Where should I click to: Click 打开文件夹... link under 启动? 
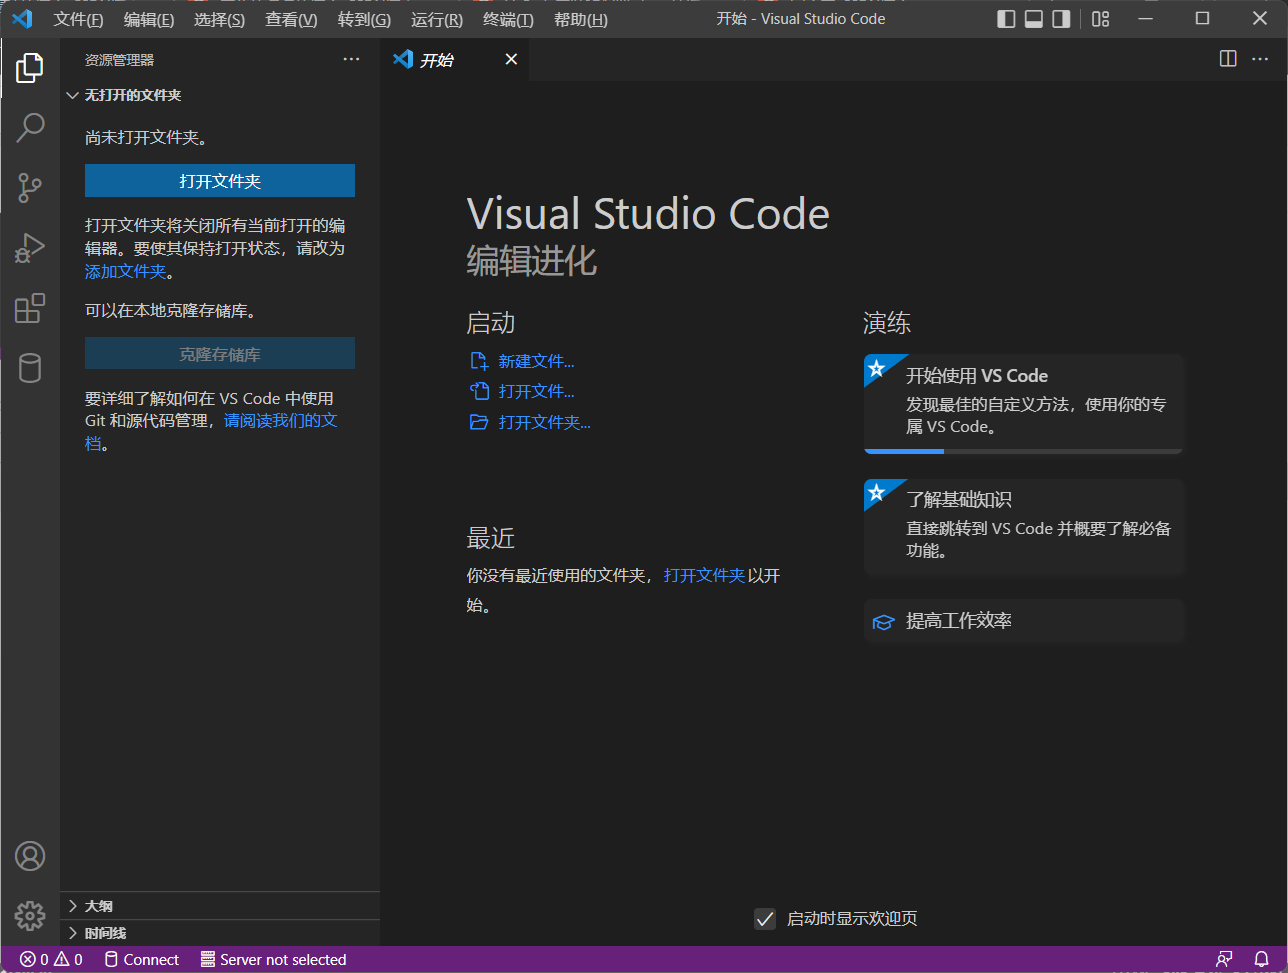544,422
